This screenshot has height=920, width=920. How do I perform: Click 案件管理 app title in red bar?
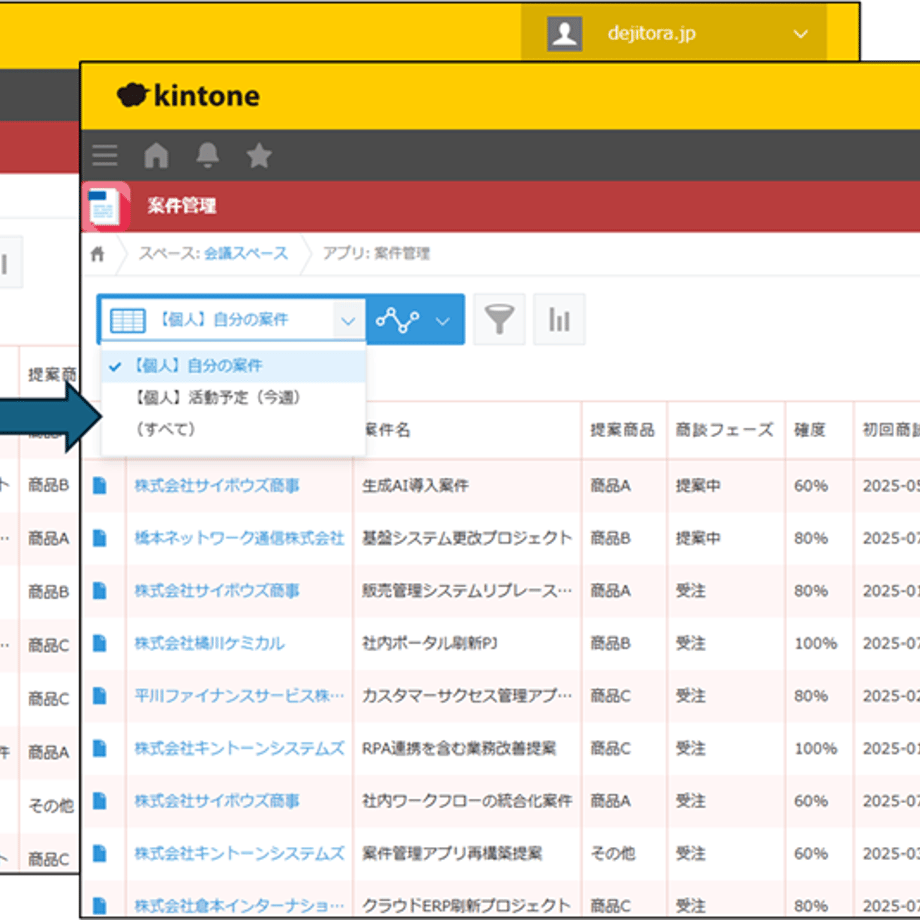click(x=182, y=206)
